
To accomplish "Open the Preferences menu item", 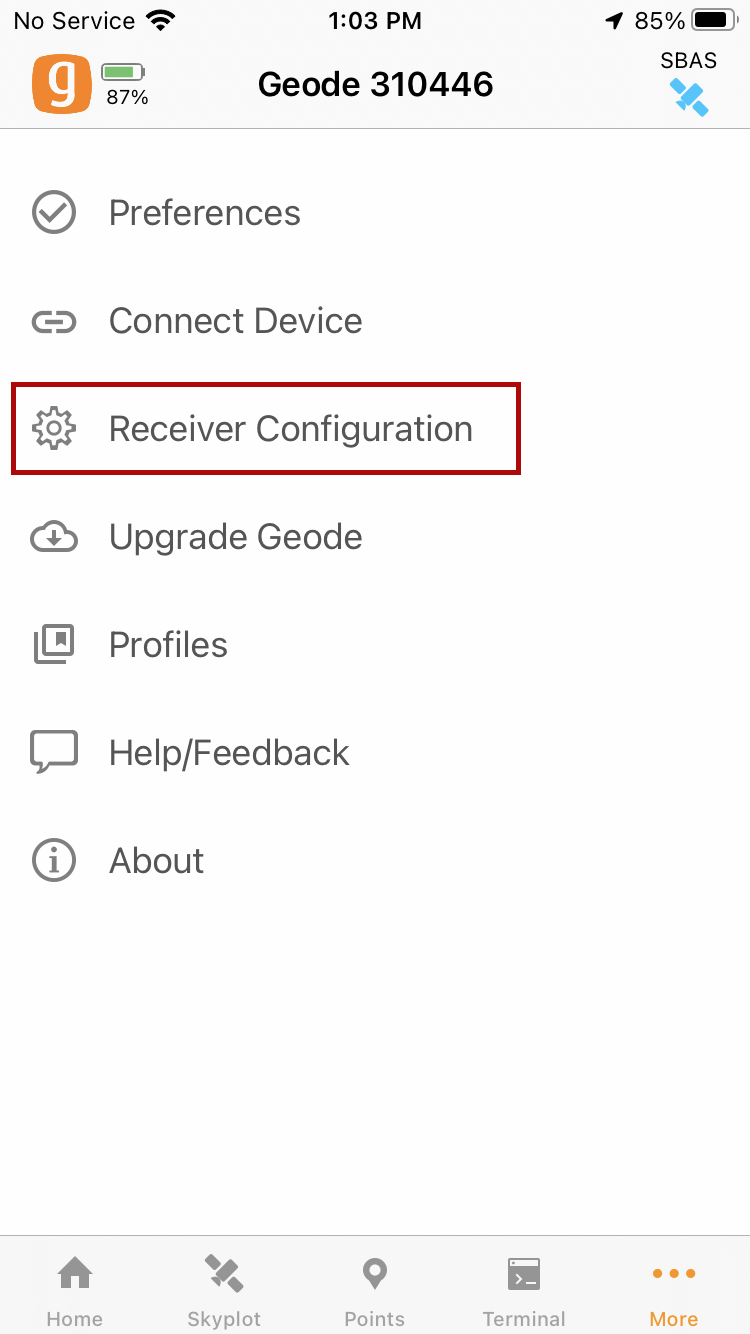I will 204,213.
